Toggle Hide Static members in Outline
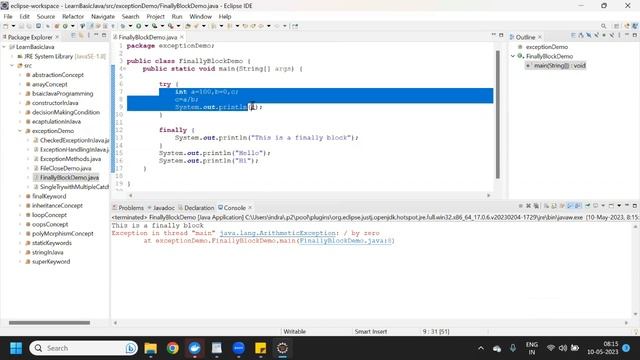 tap(597, 36)
